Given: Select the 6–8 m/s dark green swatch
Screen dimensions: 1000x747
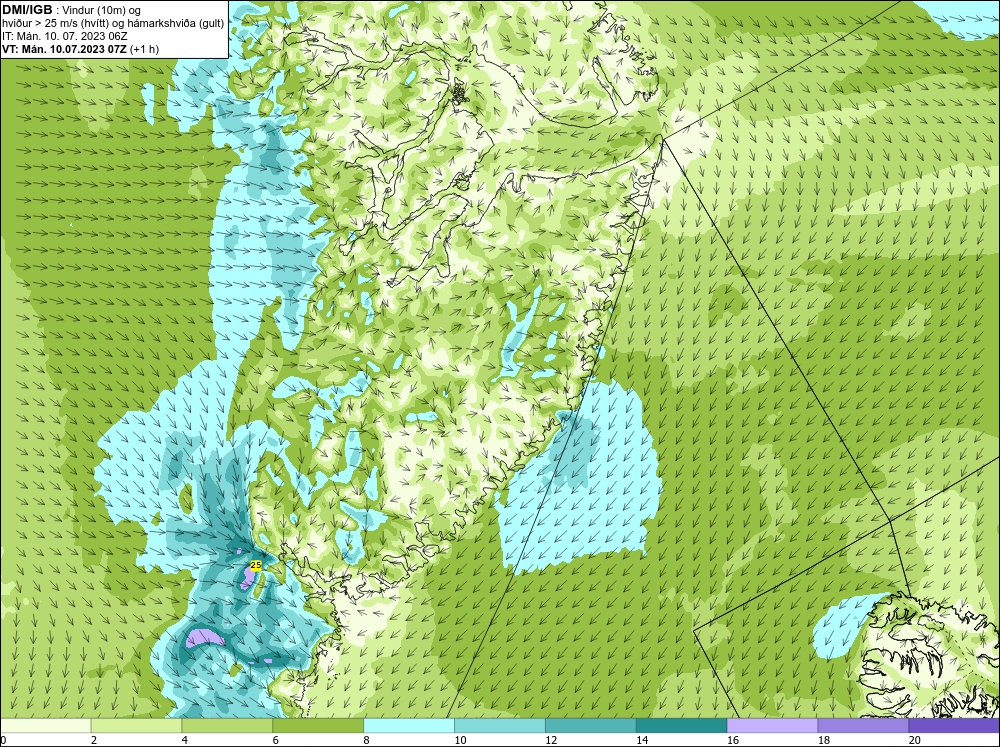Looking at the screenshot, I should tap(318, 725).
